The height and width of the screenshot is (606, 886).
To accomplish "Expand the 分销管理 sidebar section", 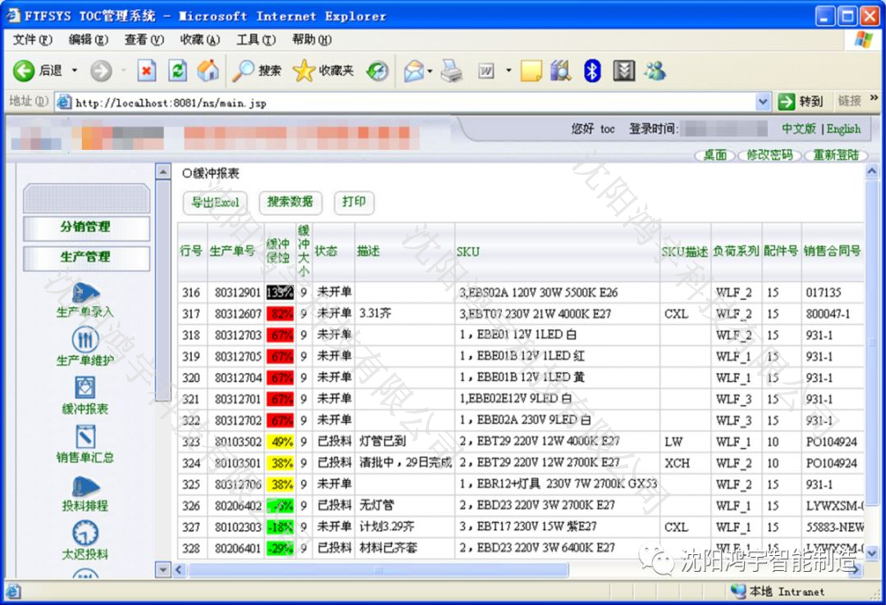I will point(86,227).
